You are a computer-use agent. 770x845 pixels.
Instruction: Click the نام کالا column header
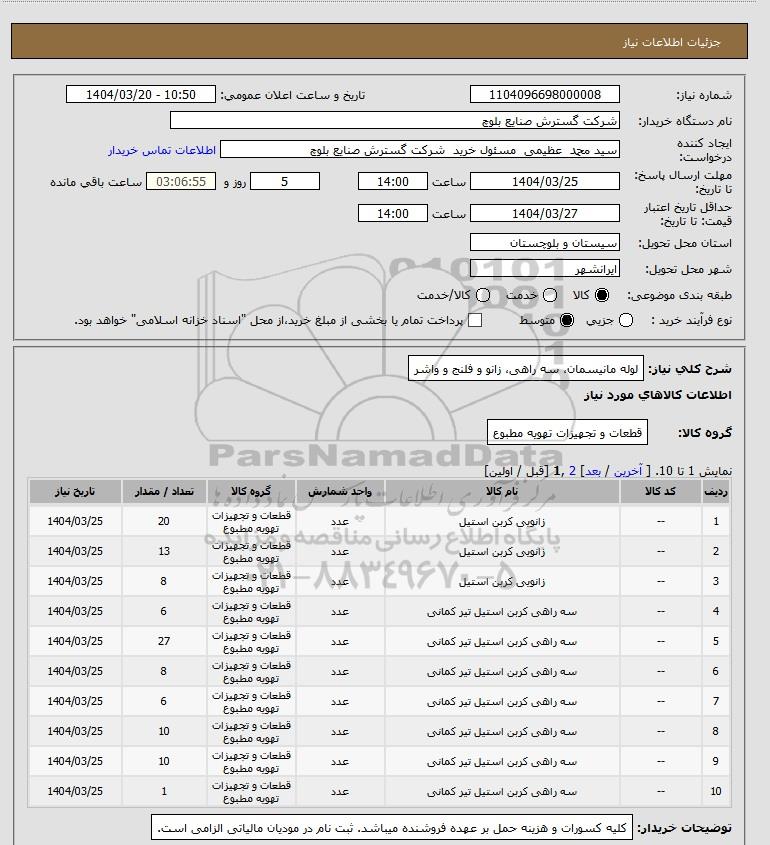coord(502,491)
